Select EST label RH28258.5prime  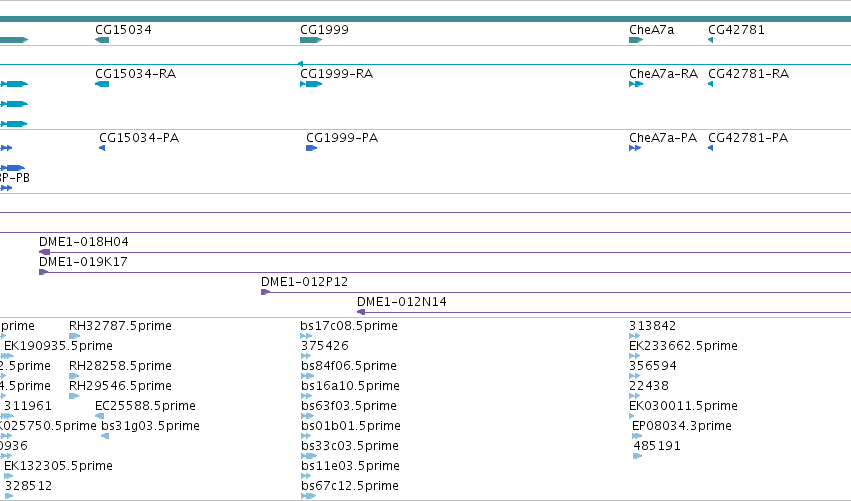(x=120, y=366)
